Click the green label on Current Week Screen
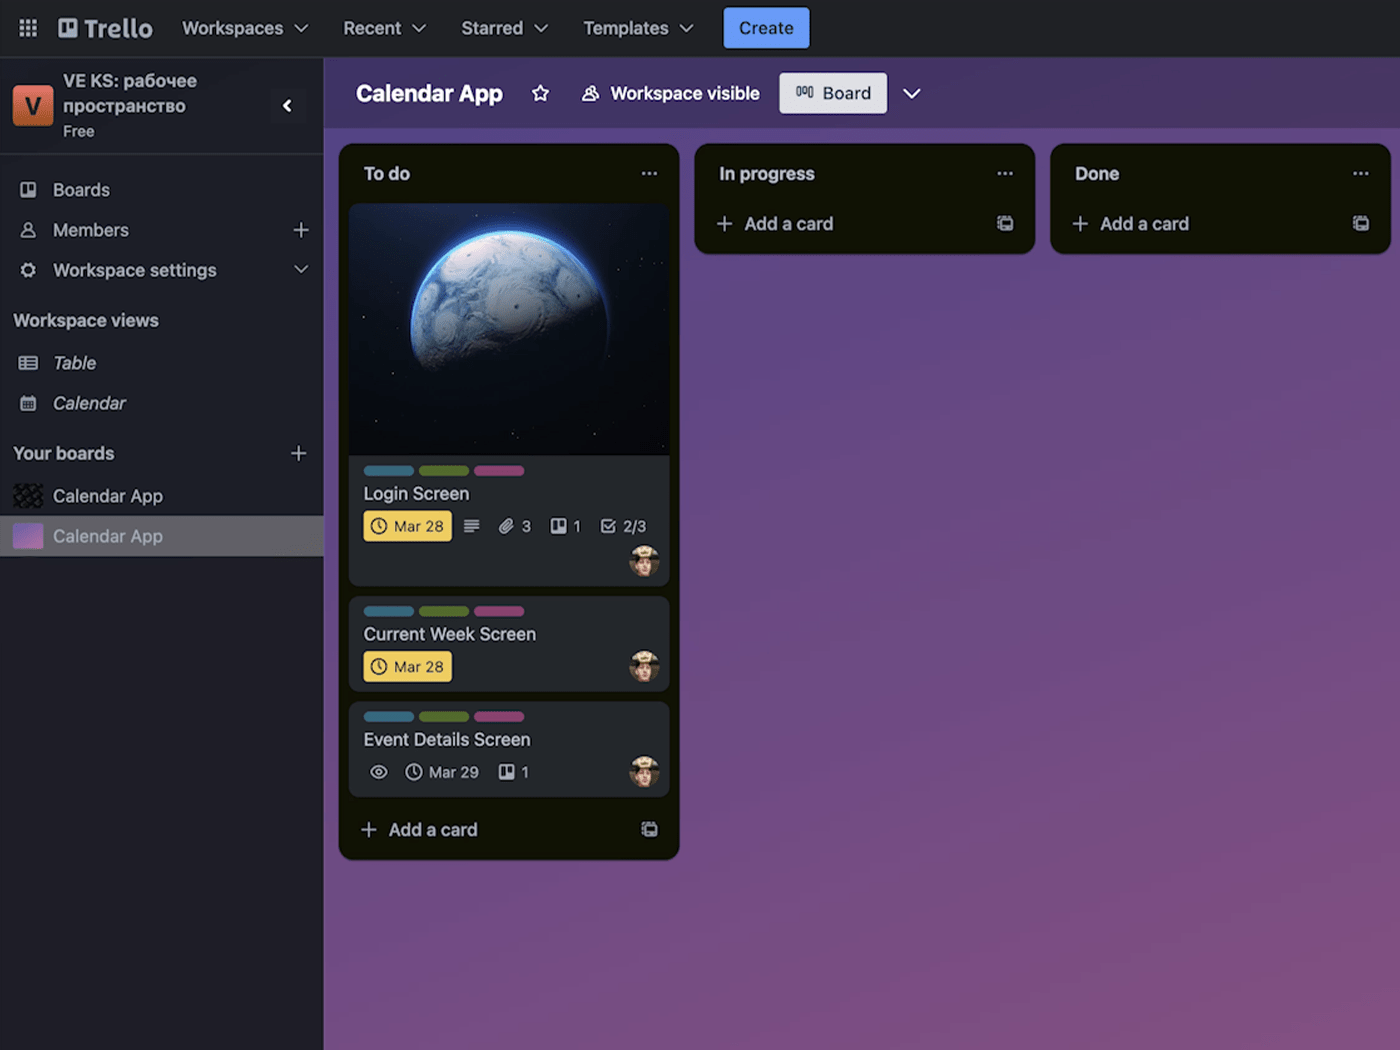Screen dimensions: 1400x1050 (x=444, y=611)
